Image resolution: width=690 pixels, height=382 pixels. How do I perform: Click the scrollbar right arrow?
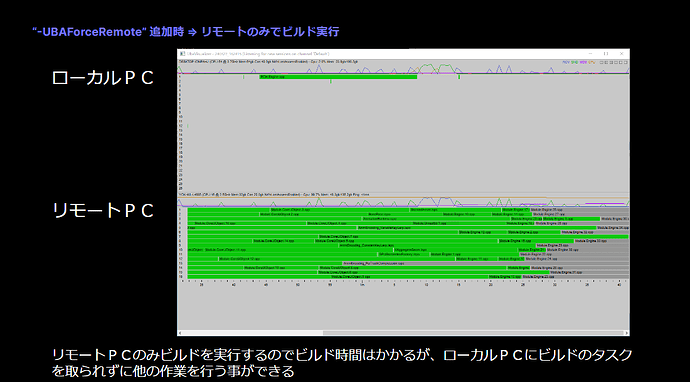627,333
